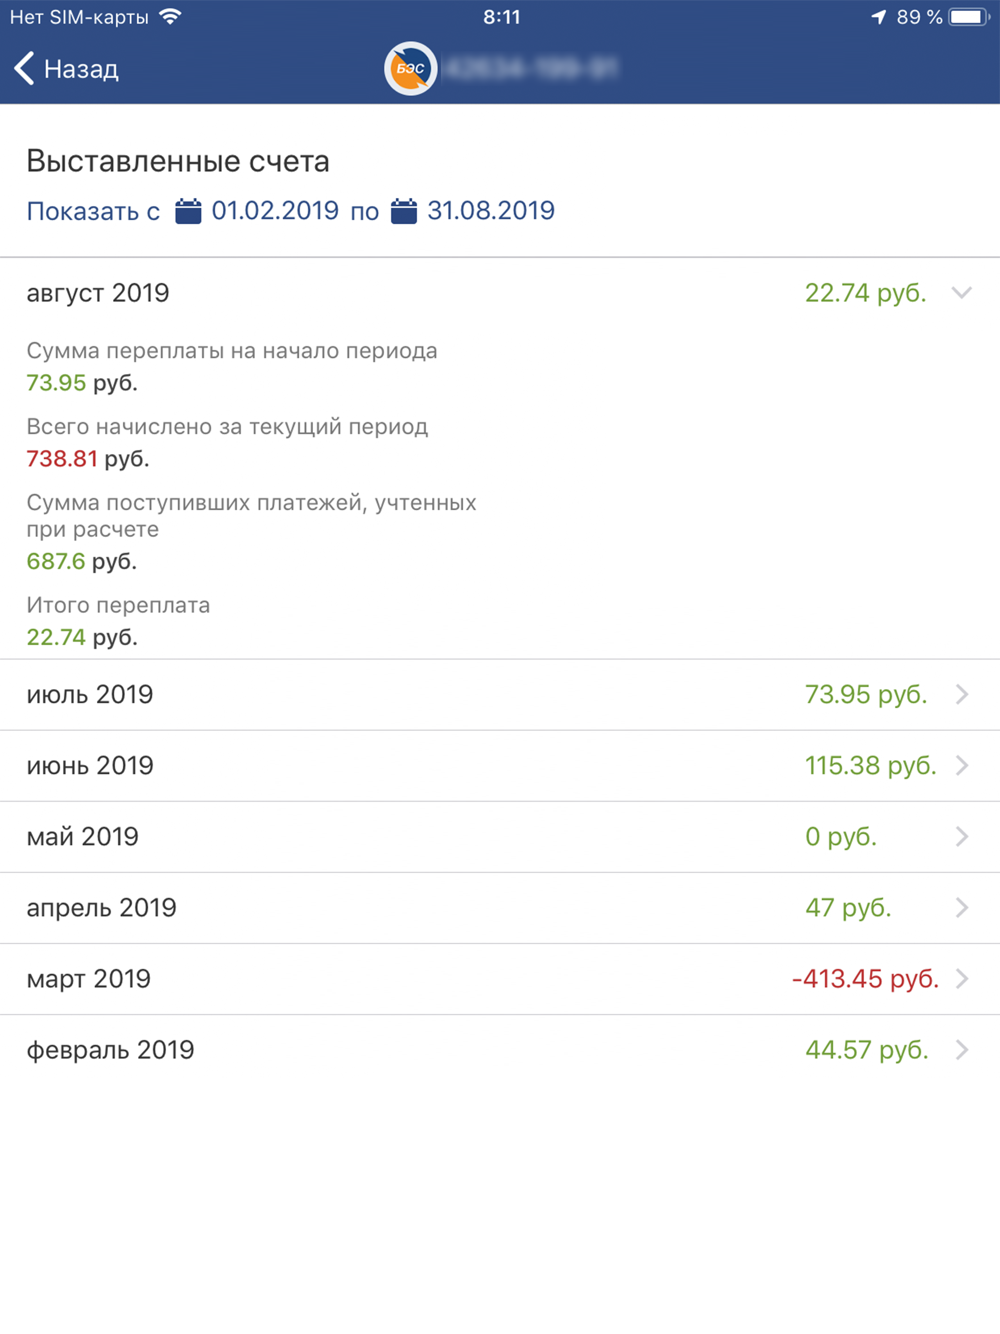The image size is (1000, 1334).
Task: Open the май 2019 bill row
Action: [x=500, y=836]
